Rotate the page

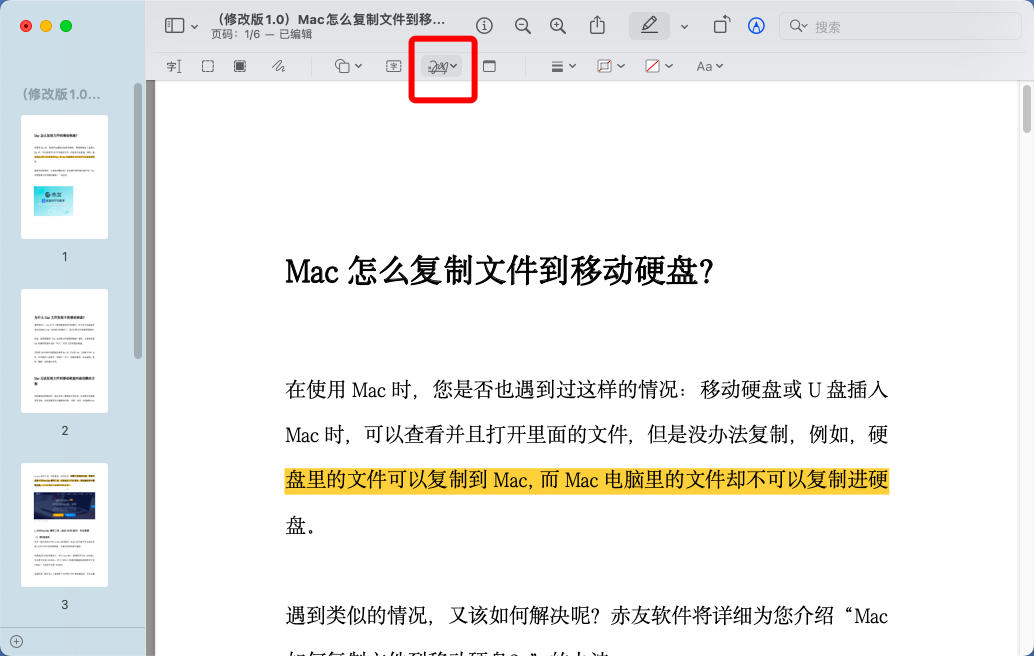coord(721,26)
